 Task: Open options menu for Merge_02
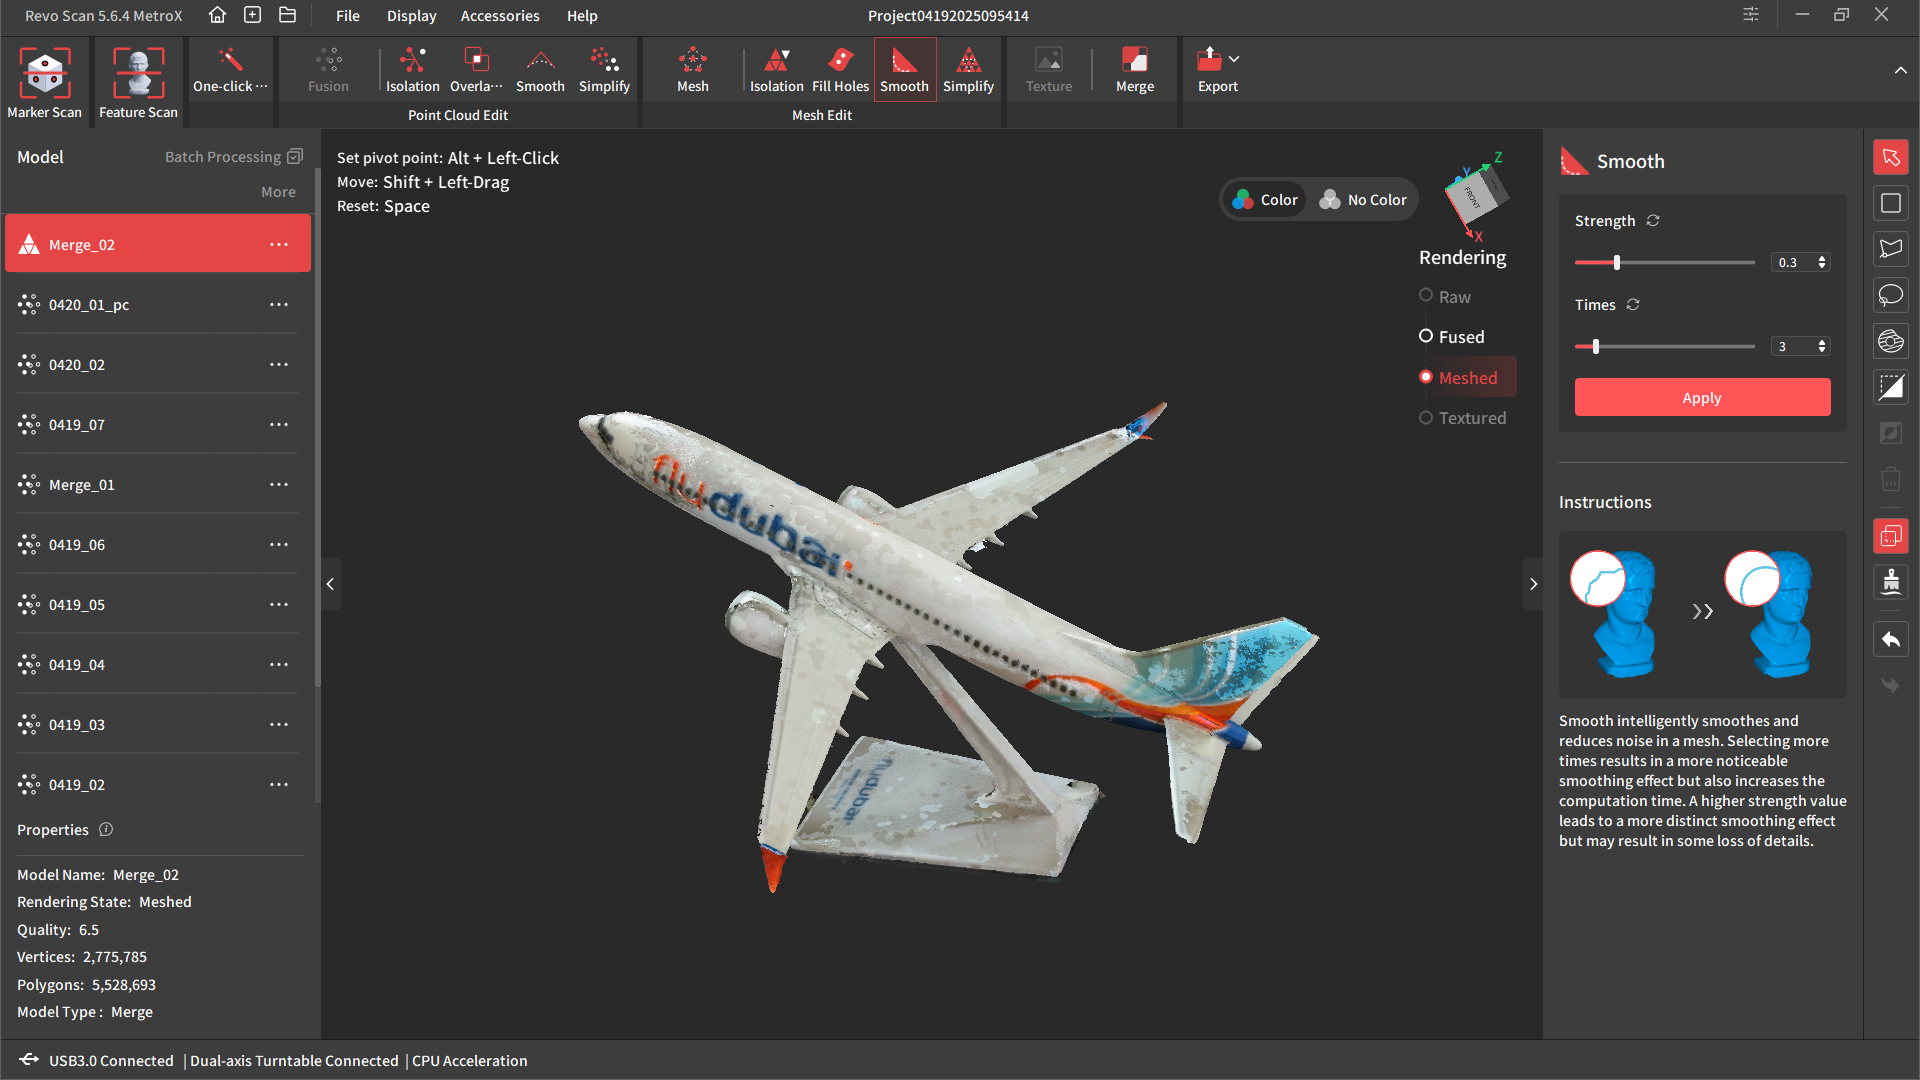[x=279, y=245]
